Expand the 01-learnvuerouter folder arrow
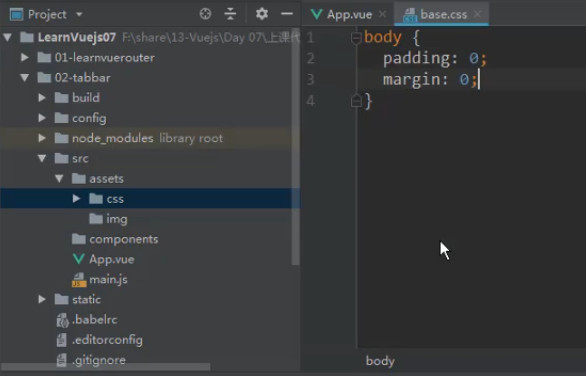Viewport: 586px width, 376px height. 25,57
